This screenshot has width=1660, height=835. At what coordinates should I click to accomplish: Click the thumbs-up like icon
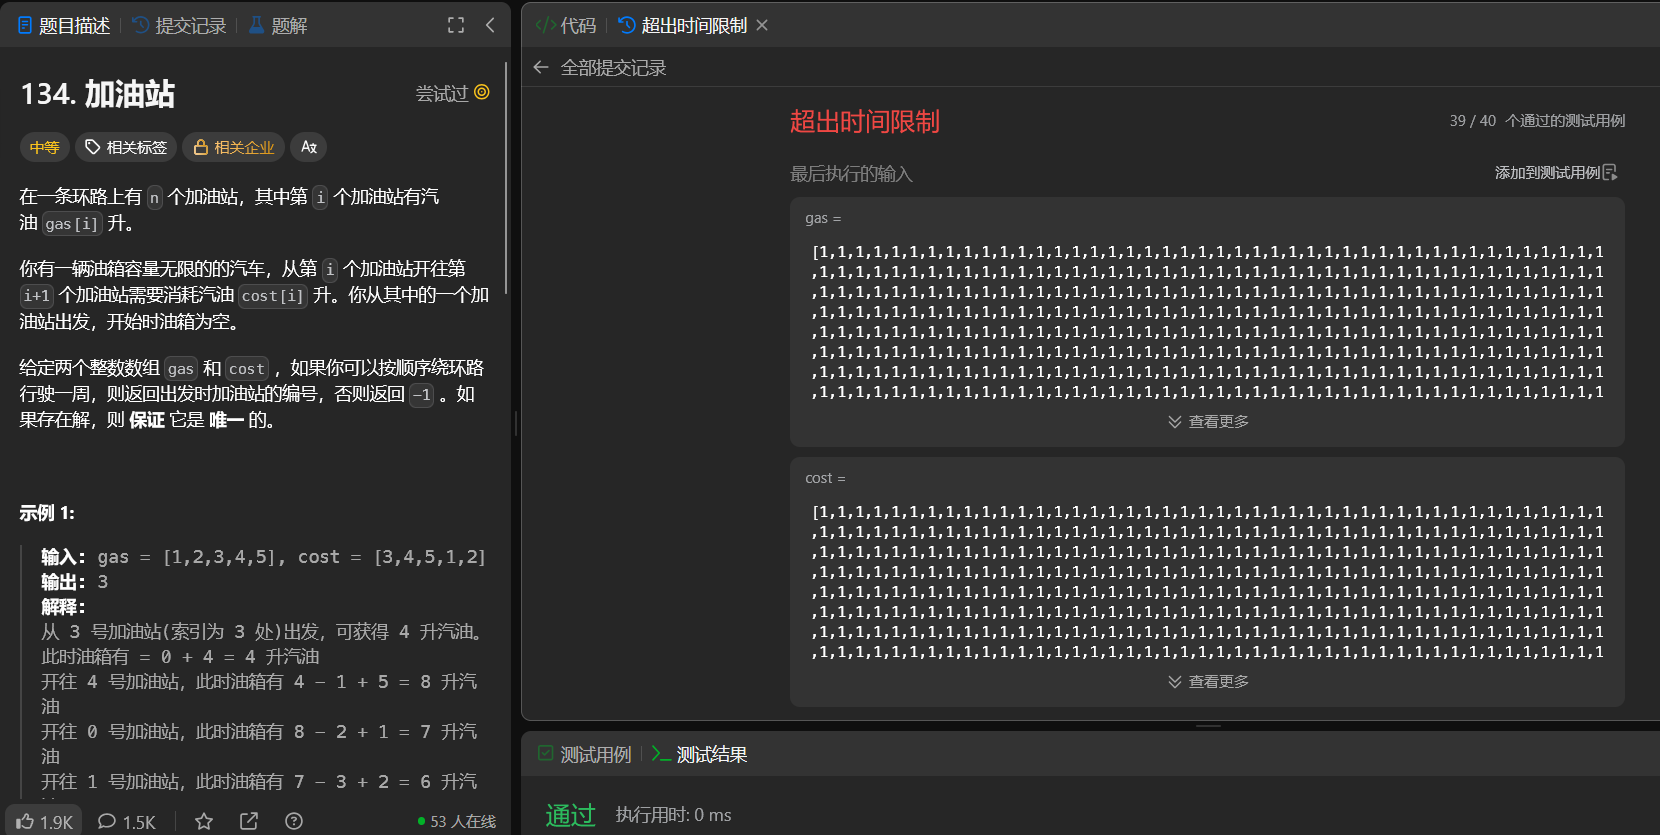point(26,821)
